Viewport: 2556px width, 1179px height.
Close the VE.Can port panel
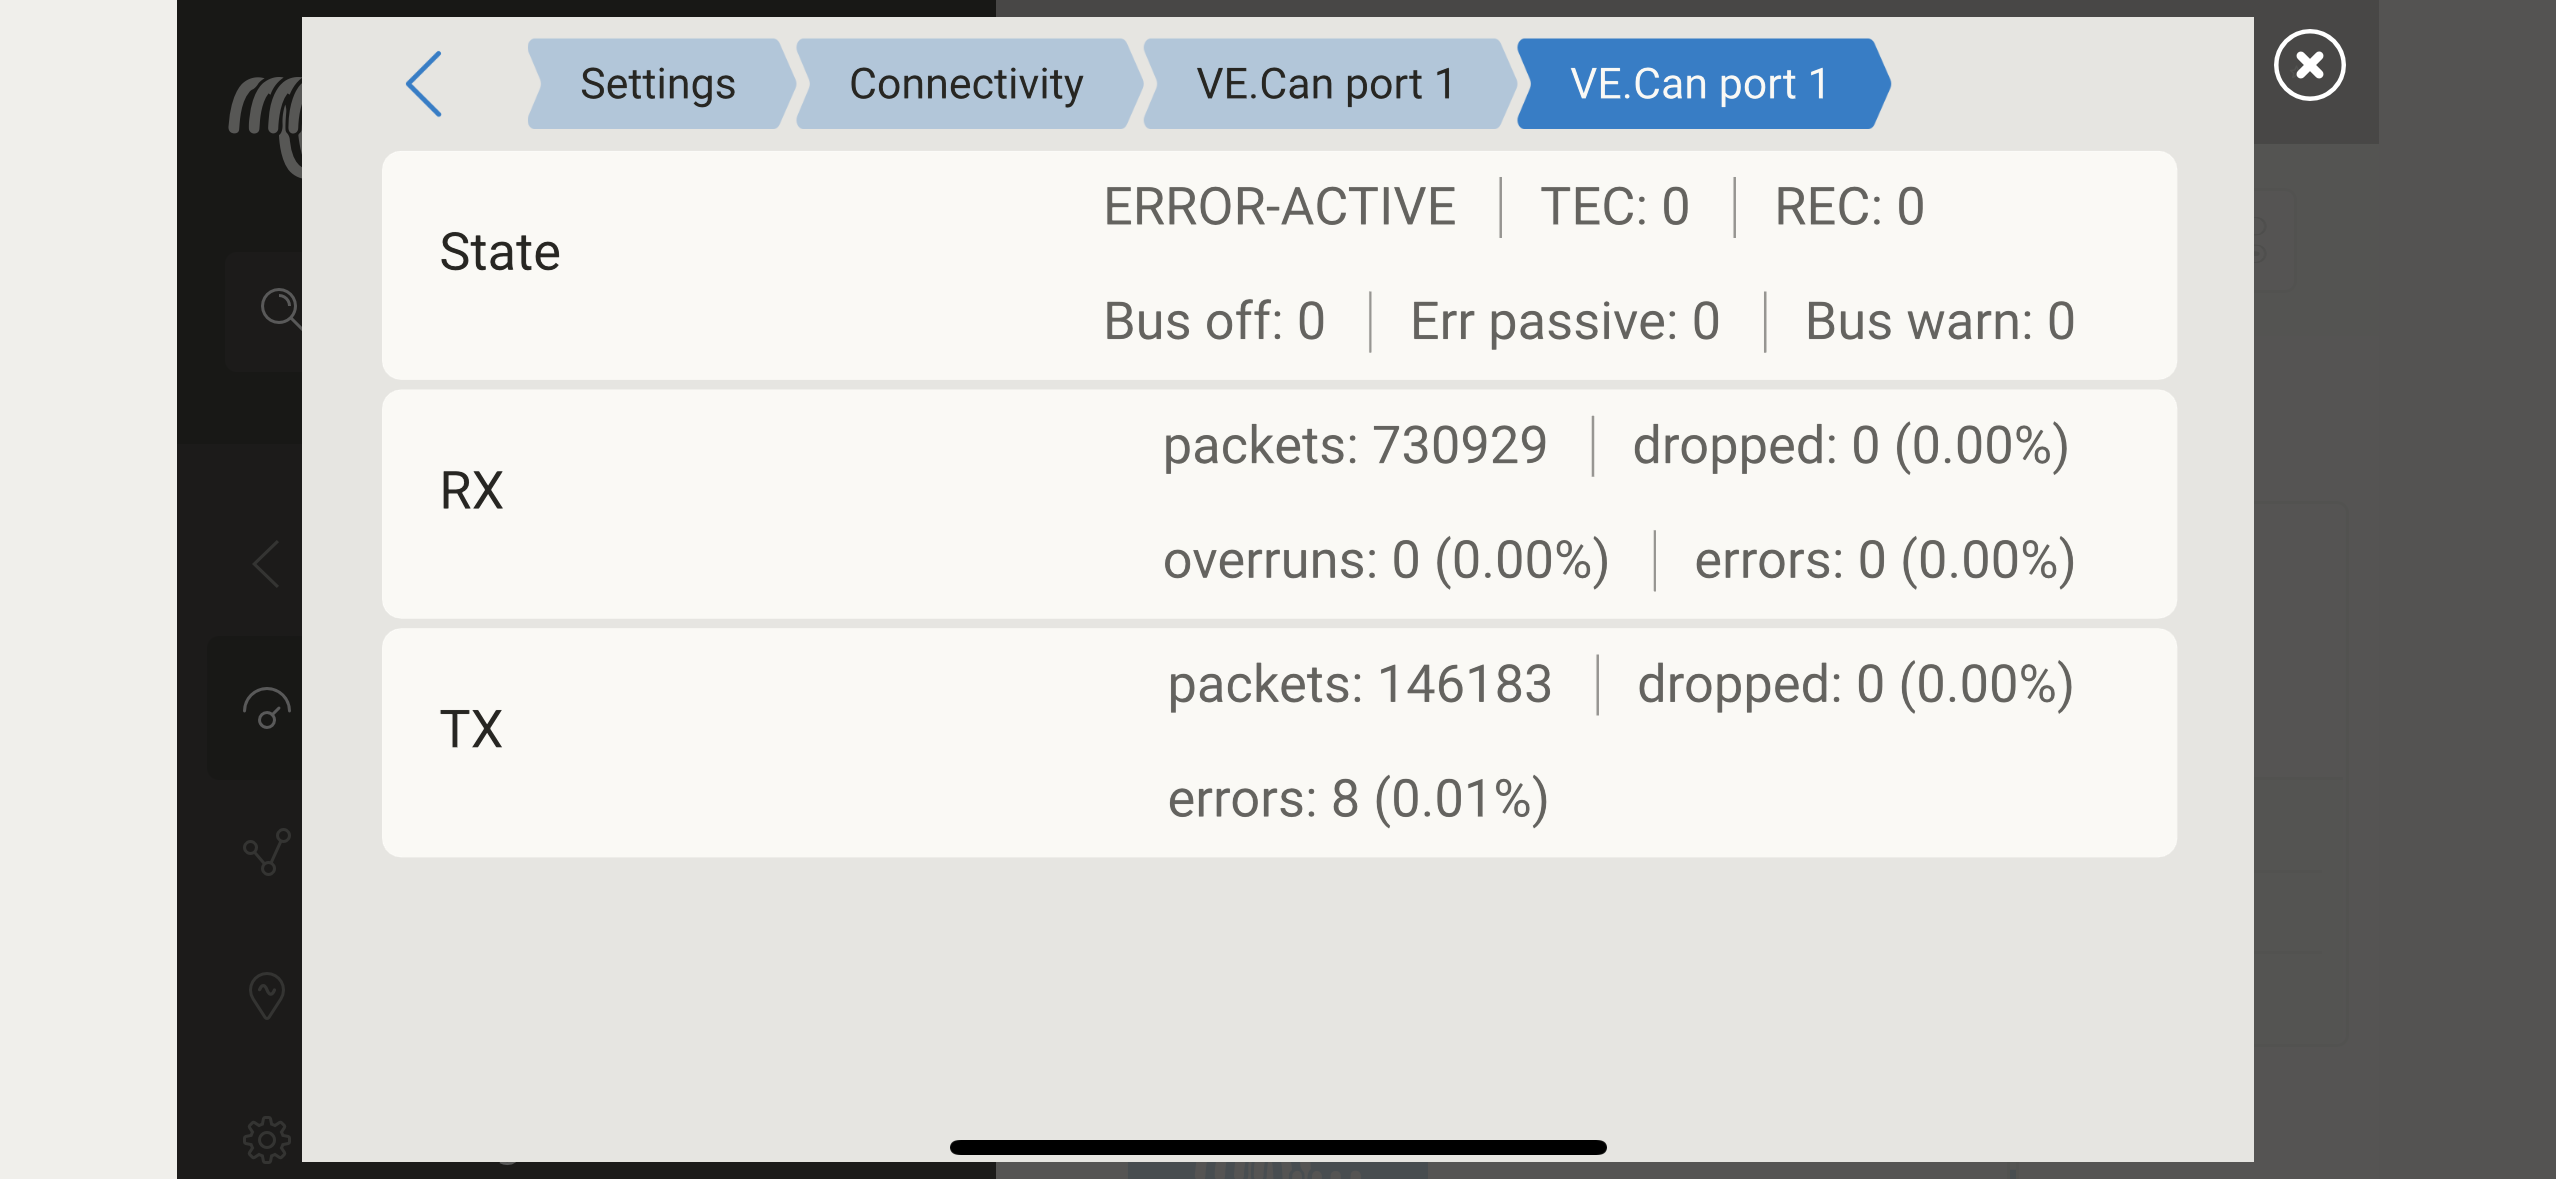coord(2309,66)
